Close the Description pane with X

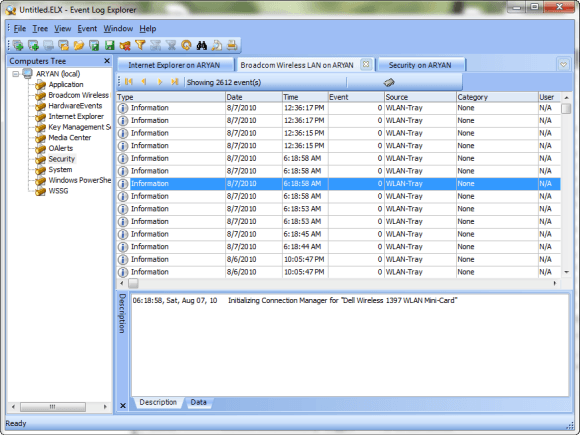[123, 406]
